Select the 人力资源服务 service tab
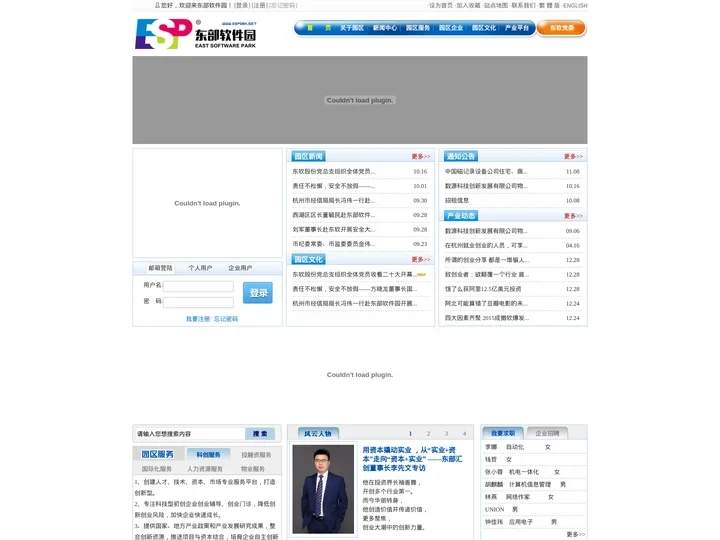720x540 pixels. click(205, 469)
